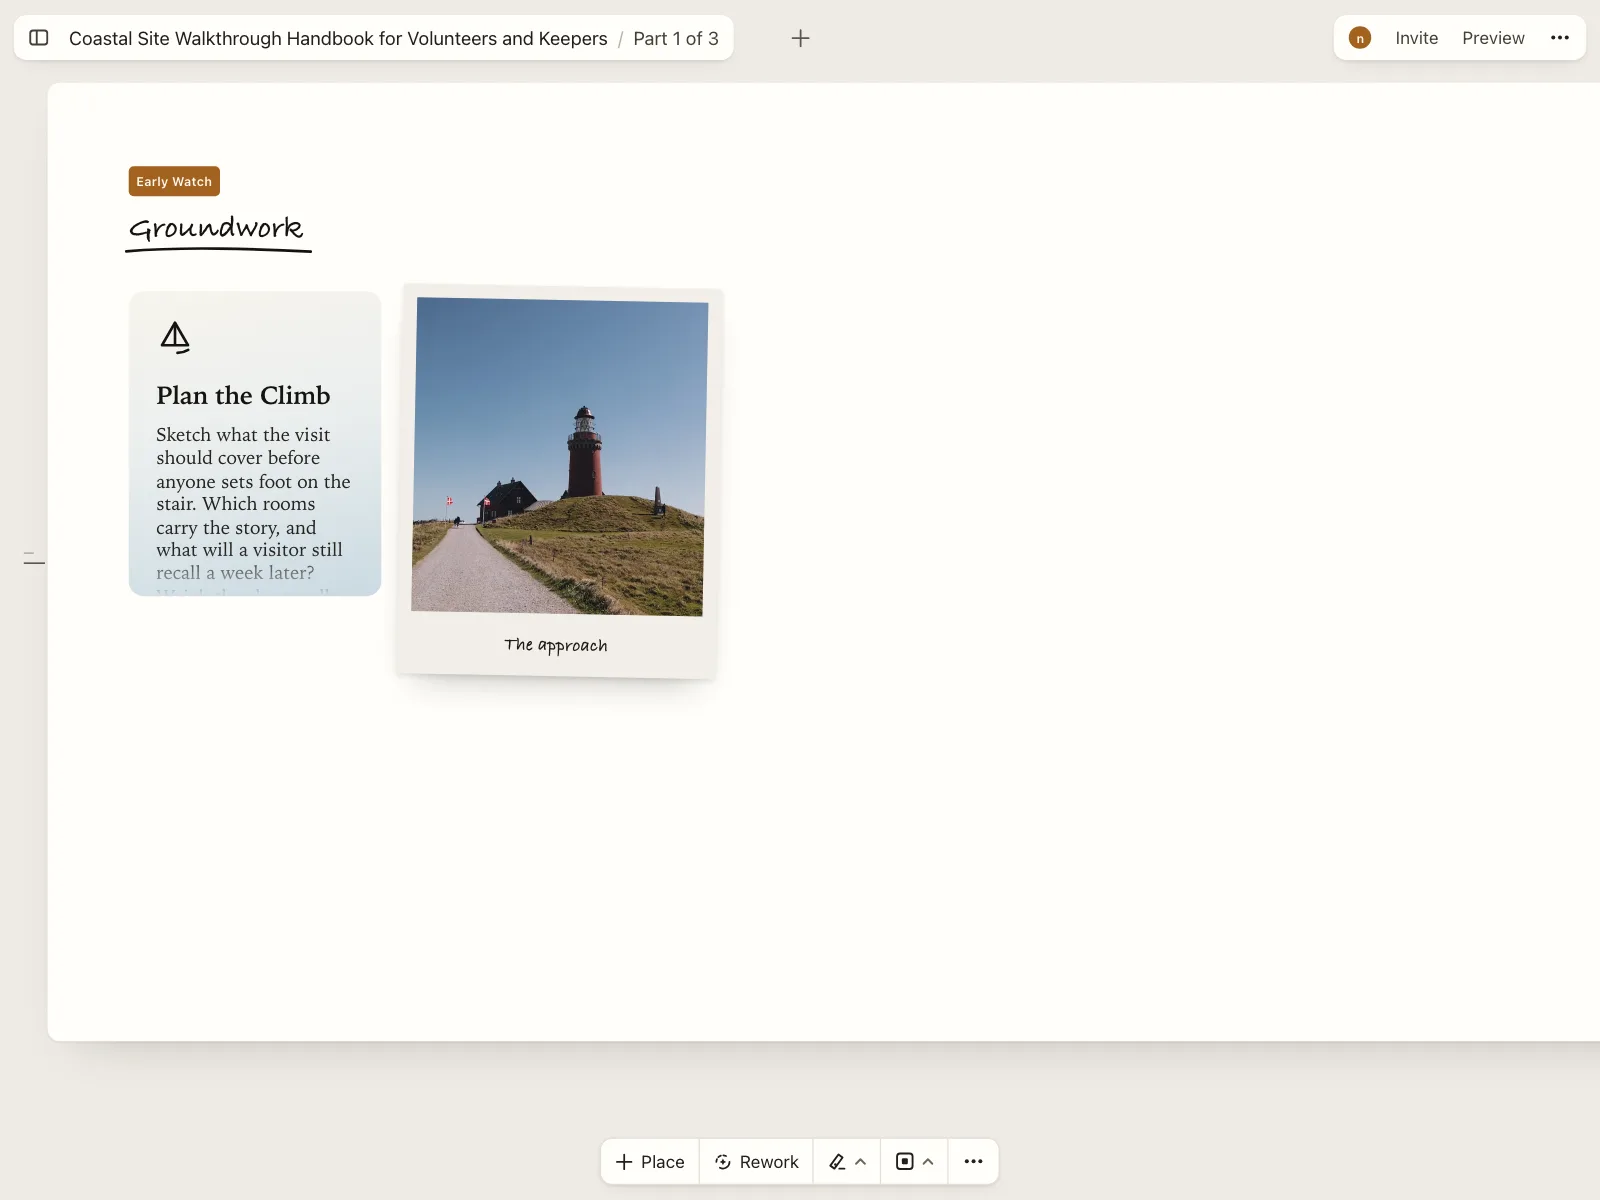
Task: Click the caption 'The approach'
Action: click(556, 645)
